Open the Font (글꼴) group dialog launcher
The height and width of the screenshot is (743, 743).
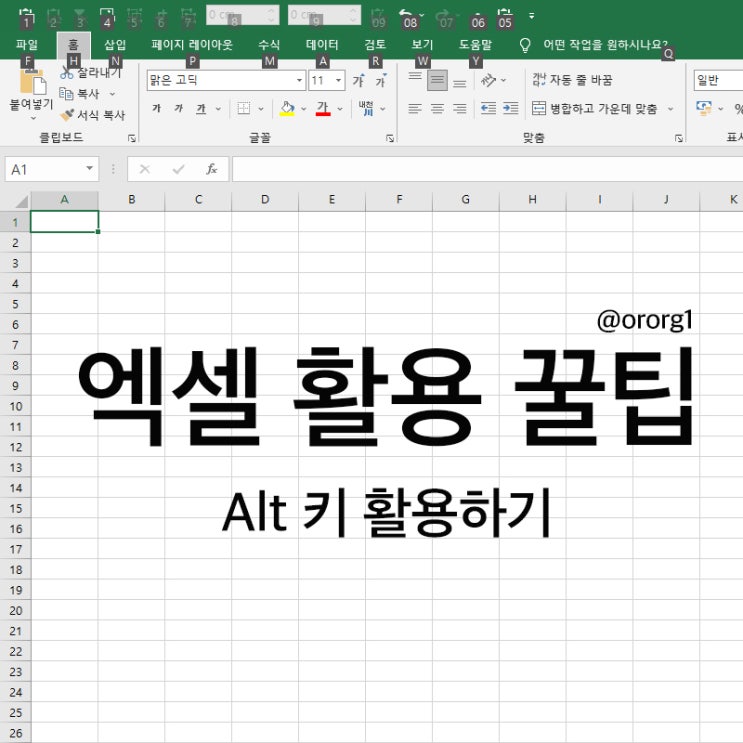click(x=390, y=138)
